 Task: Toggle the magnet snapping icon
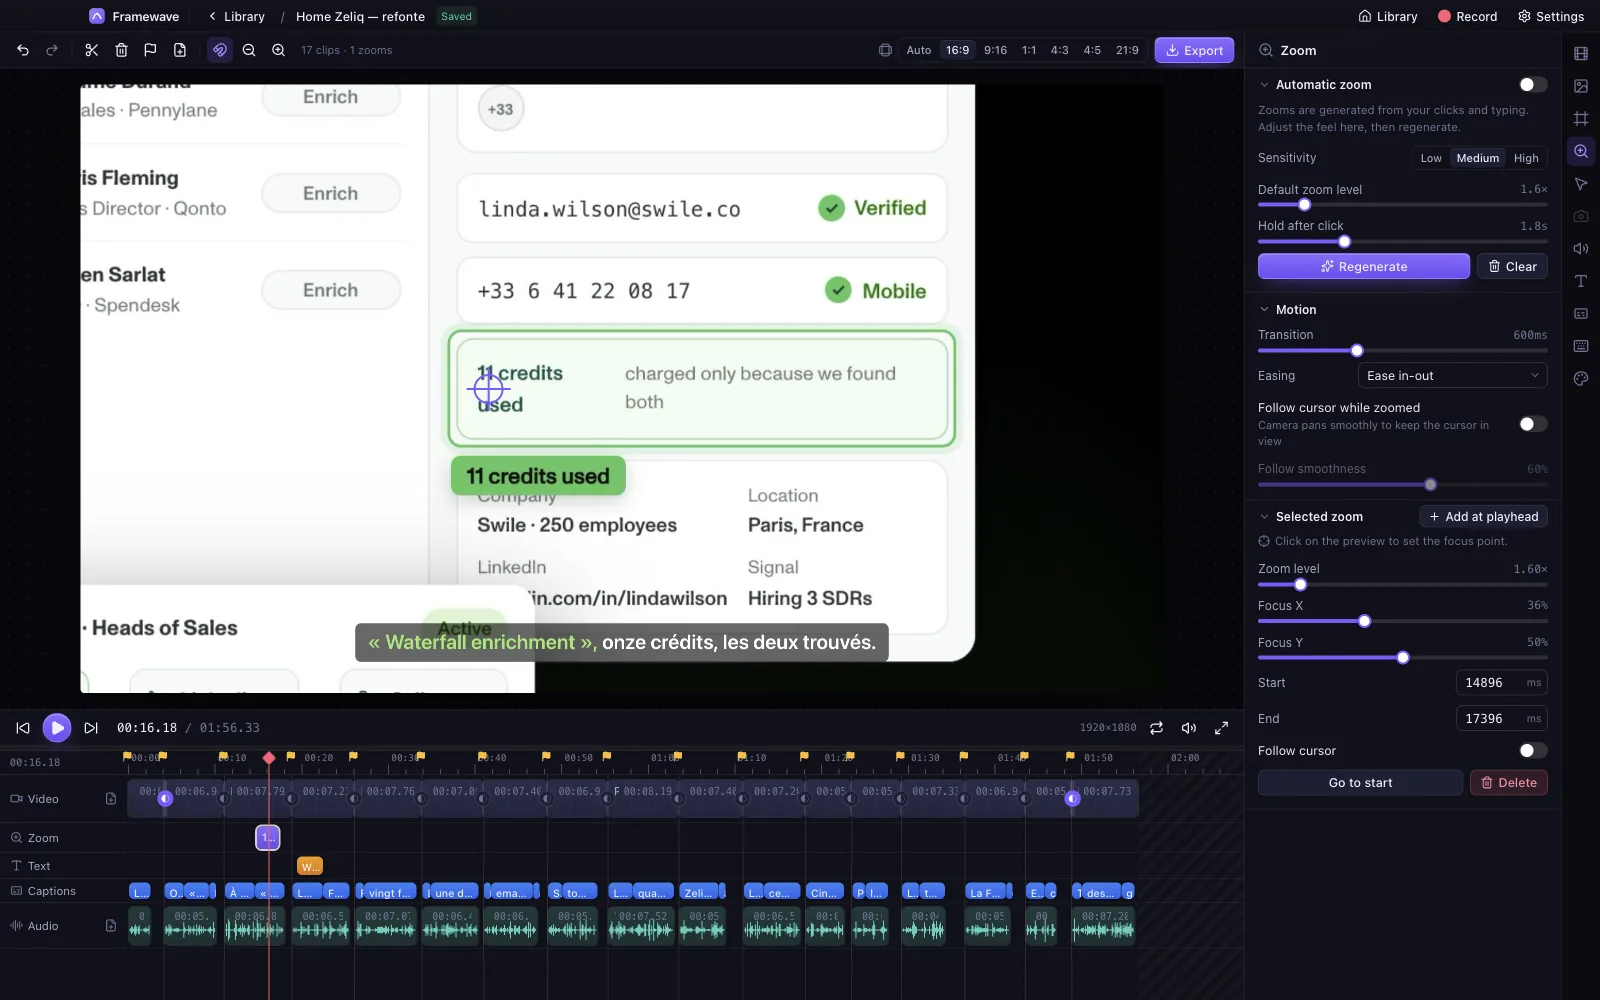(x=220, y=50)
